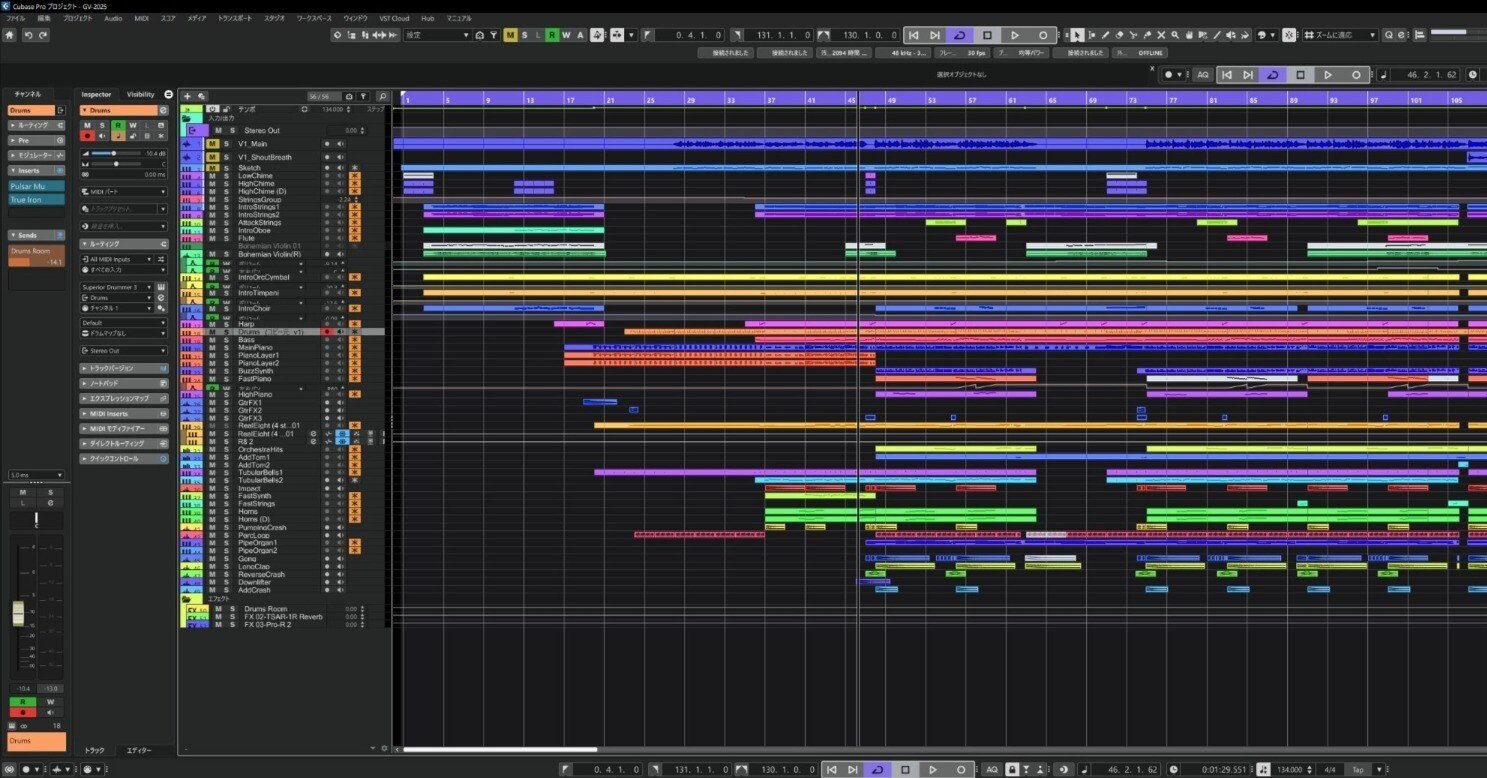1487x778 pixels.
Task: Open the Pulsar Mu insert plugin
Action: (37, 186)
